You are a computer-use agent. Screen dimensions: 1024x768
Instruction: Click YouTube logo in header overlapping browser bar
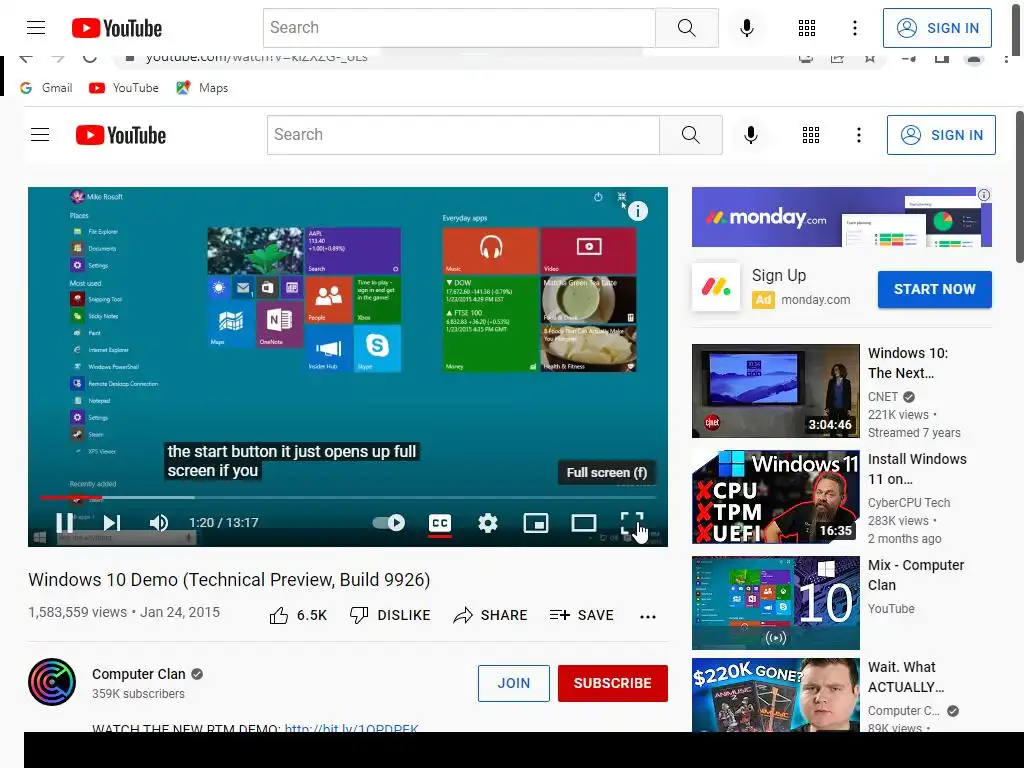coord(117,28)
